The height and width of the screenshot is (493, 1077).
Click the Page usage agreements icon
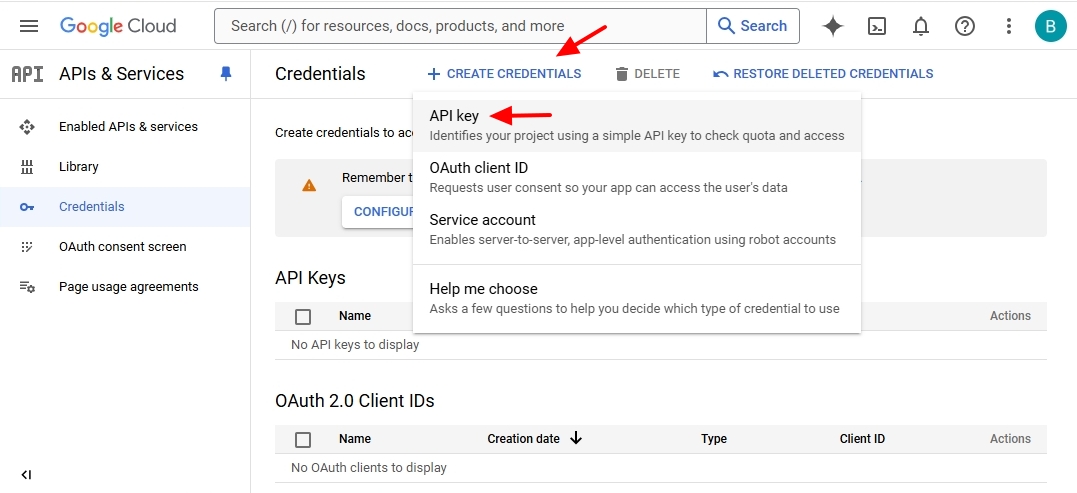pos(27,286)
